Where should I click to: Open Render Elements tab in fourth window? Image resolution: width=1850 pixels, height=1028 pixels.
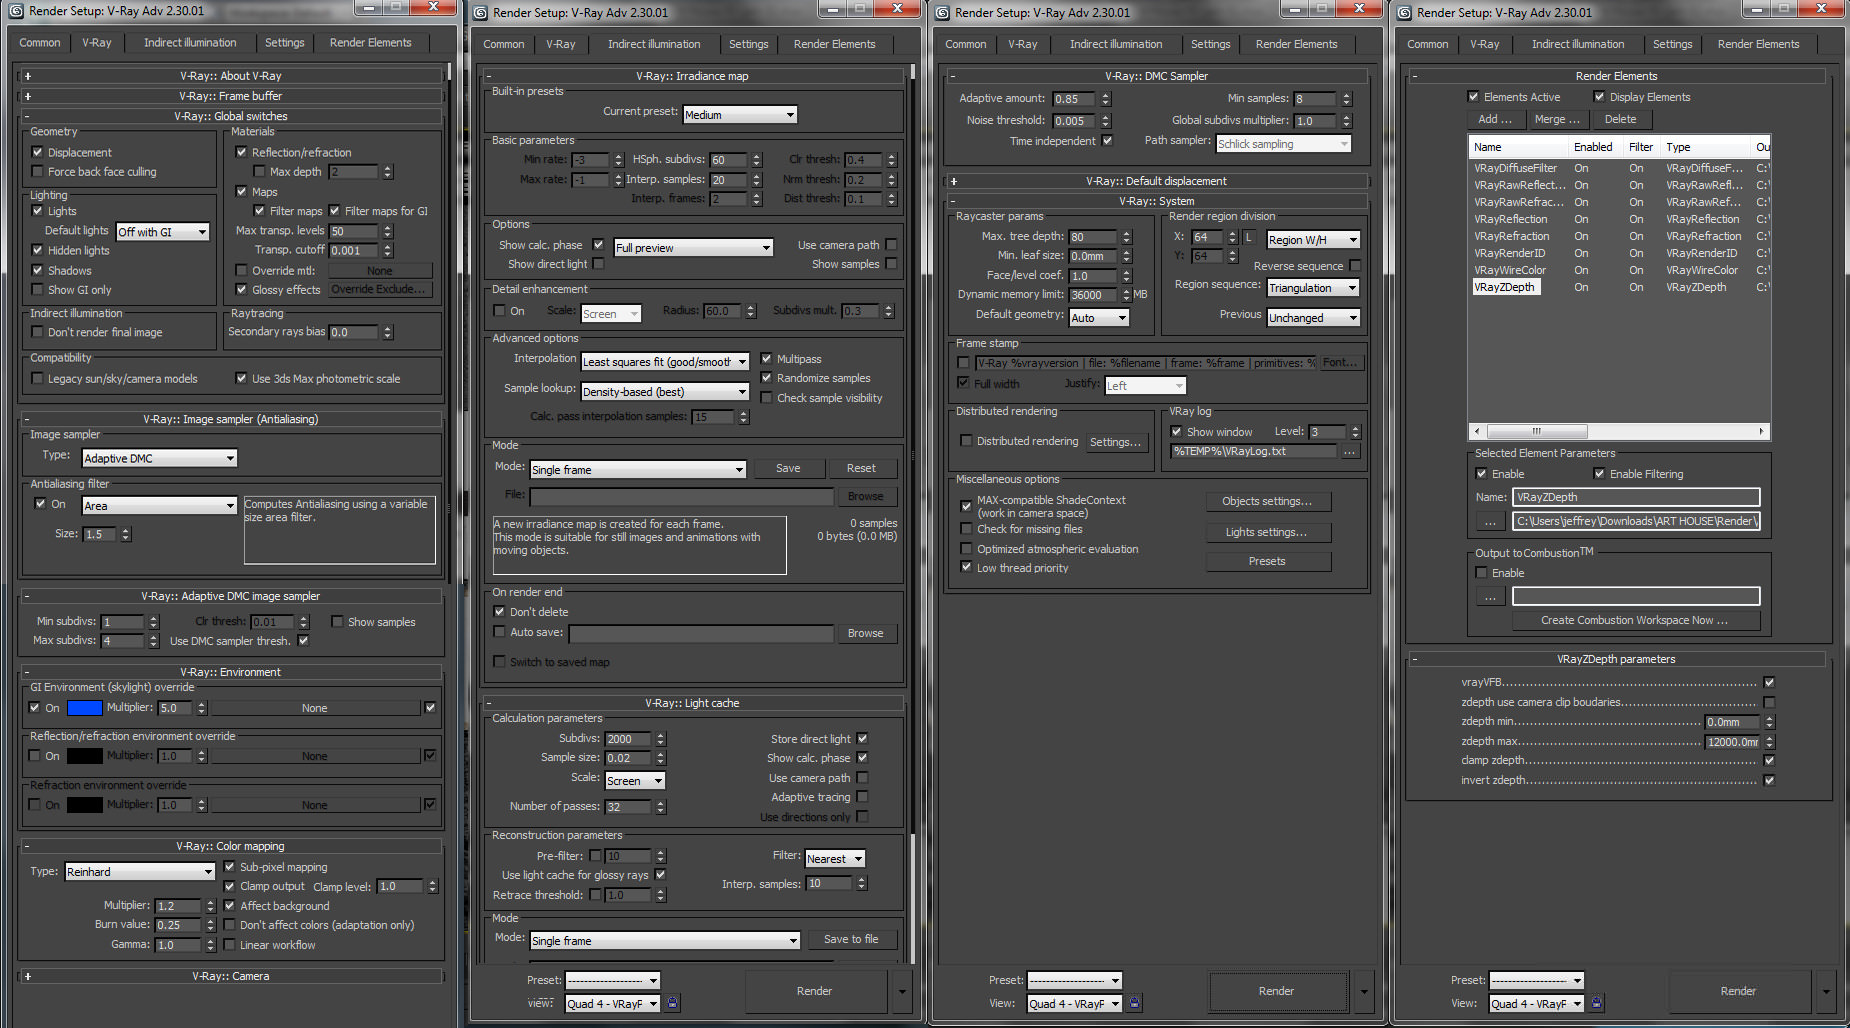(1758, 44)
